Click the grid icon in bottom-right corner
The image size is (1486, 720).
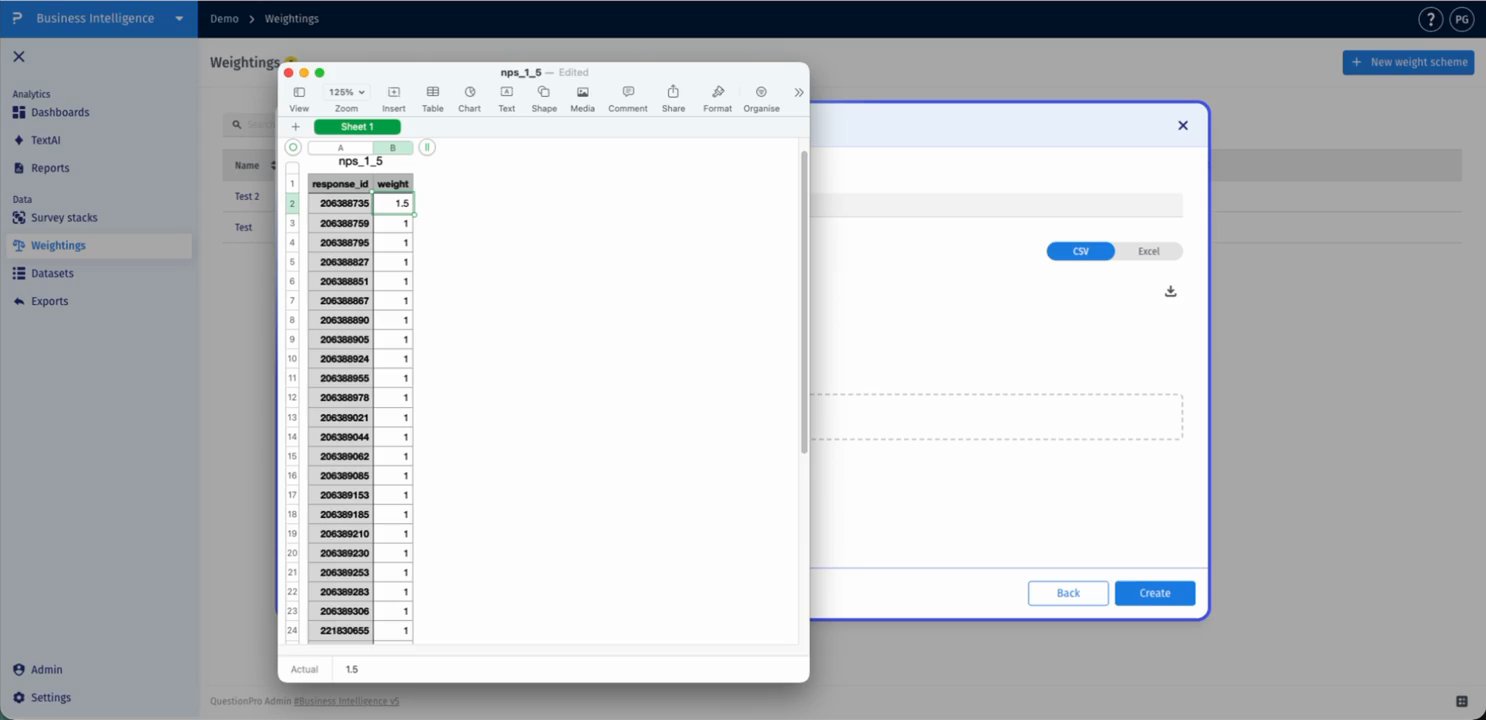(1461, 702)
